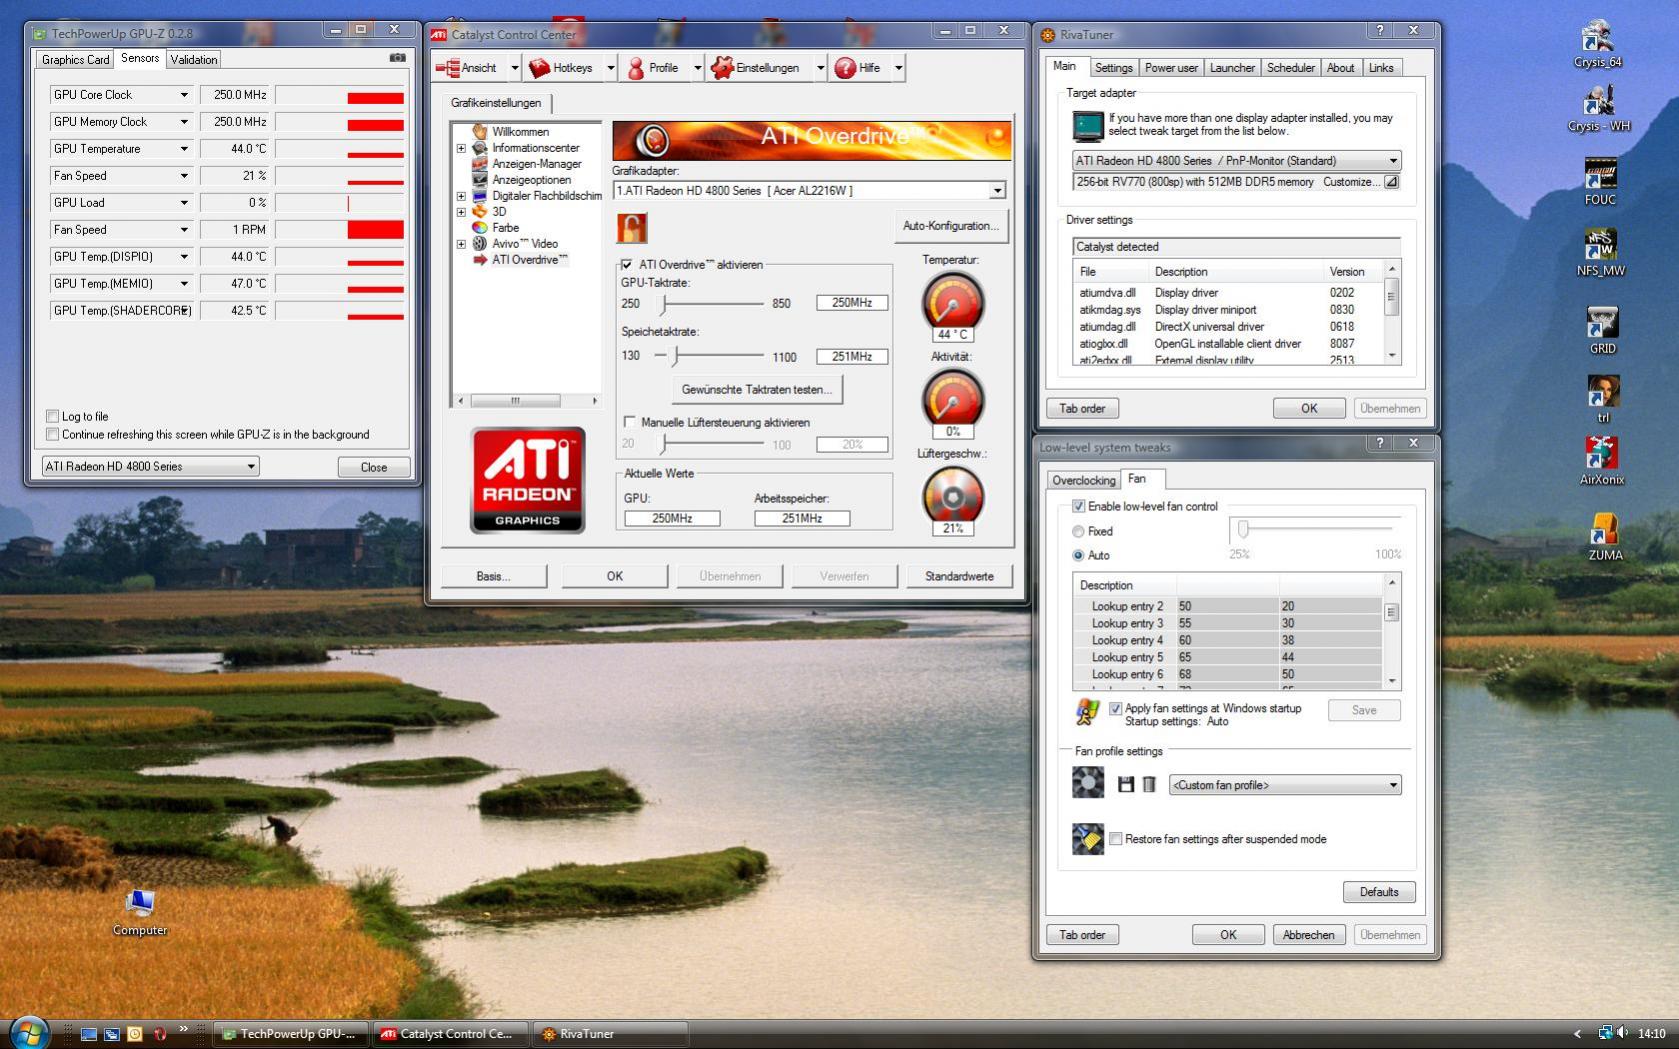Click the delete fan profile trash icon
Image resolution: width=1679 pixels, height=1049 pixels.
point(1149,785)
